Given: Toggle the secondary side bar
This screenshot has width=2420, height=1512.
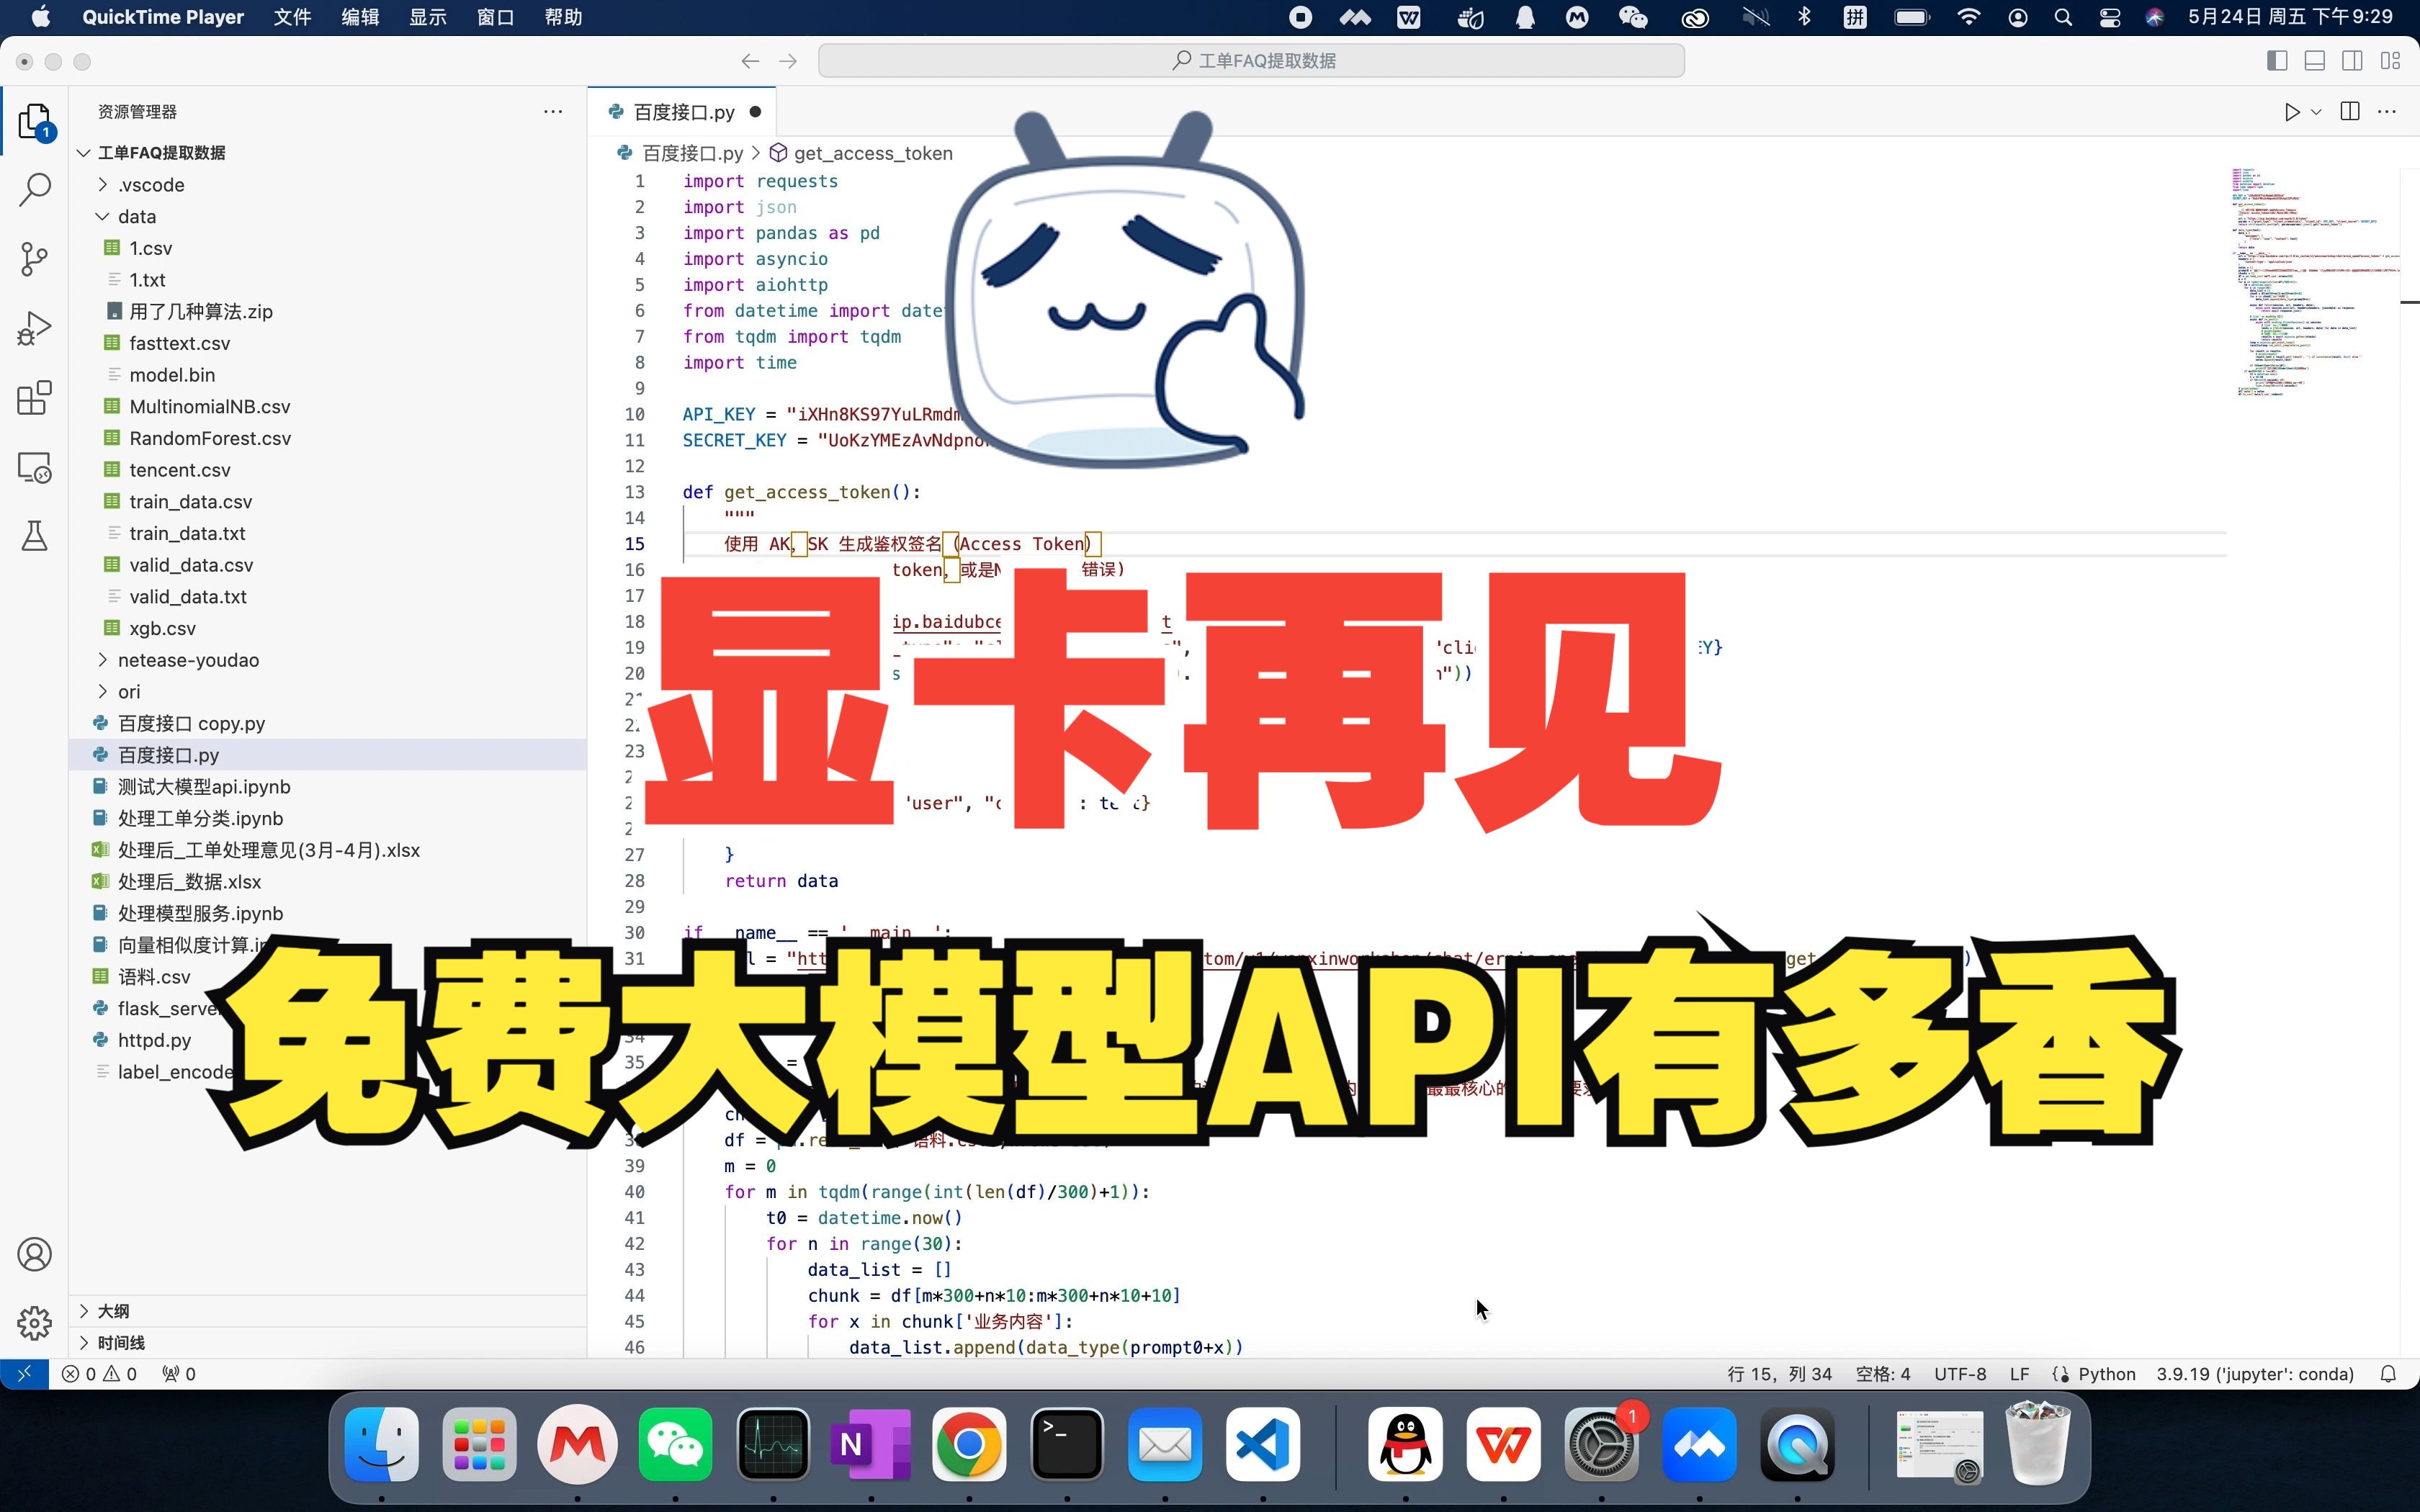Looking at the screenshot, I should (2353, 61).
